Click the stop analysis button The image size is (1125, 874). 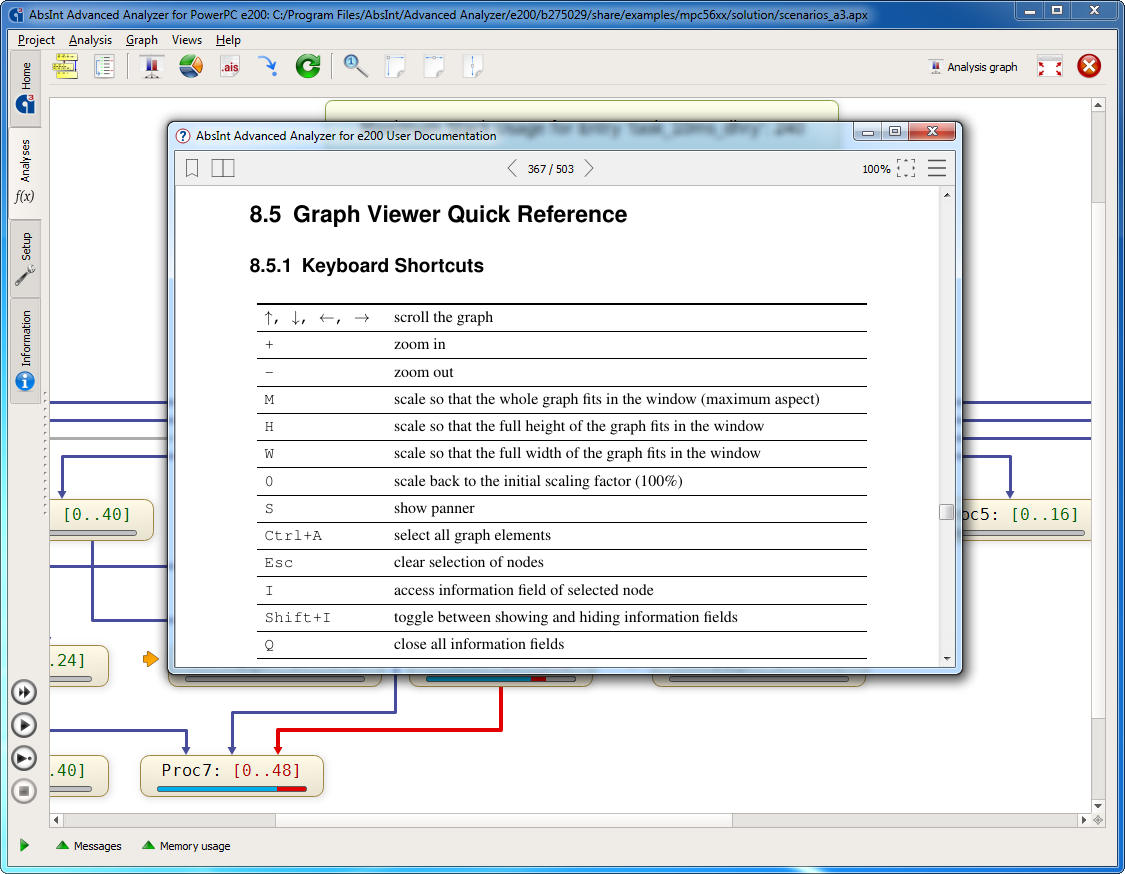pos(24,791)
